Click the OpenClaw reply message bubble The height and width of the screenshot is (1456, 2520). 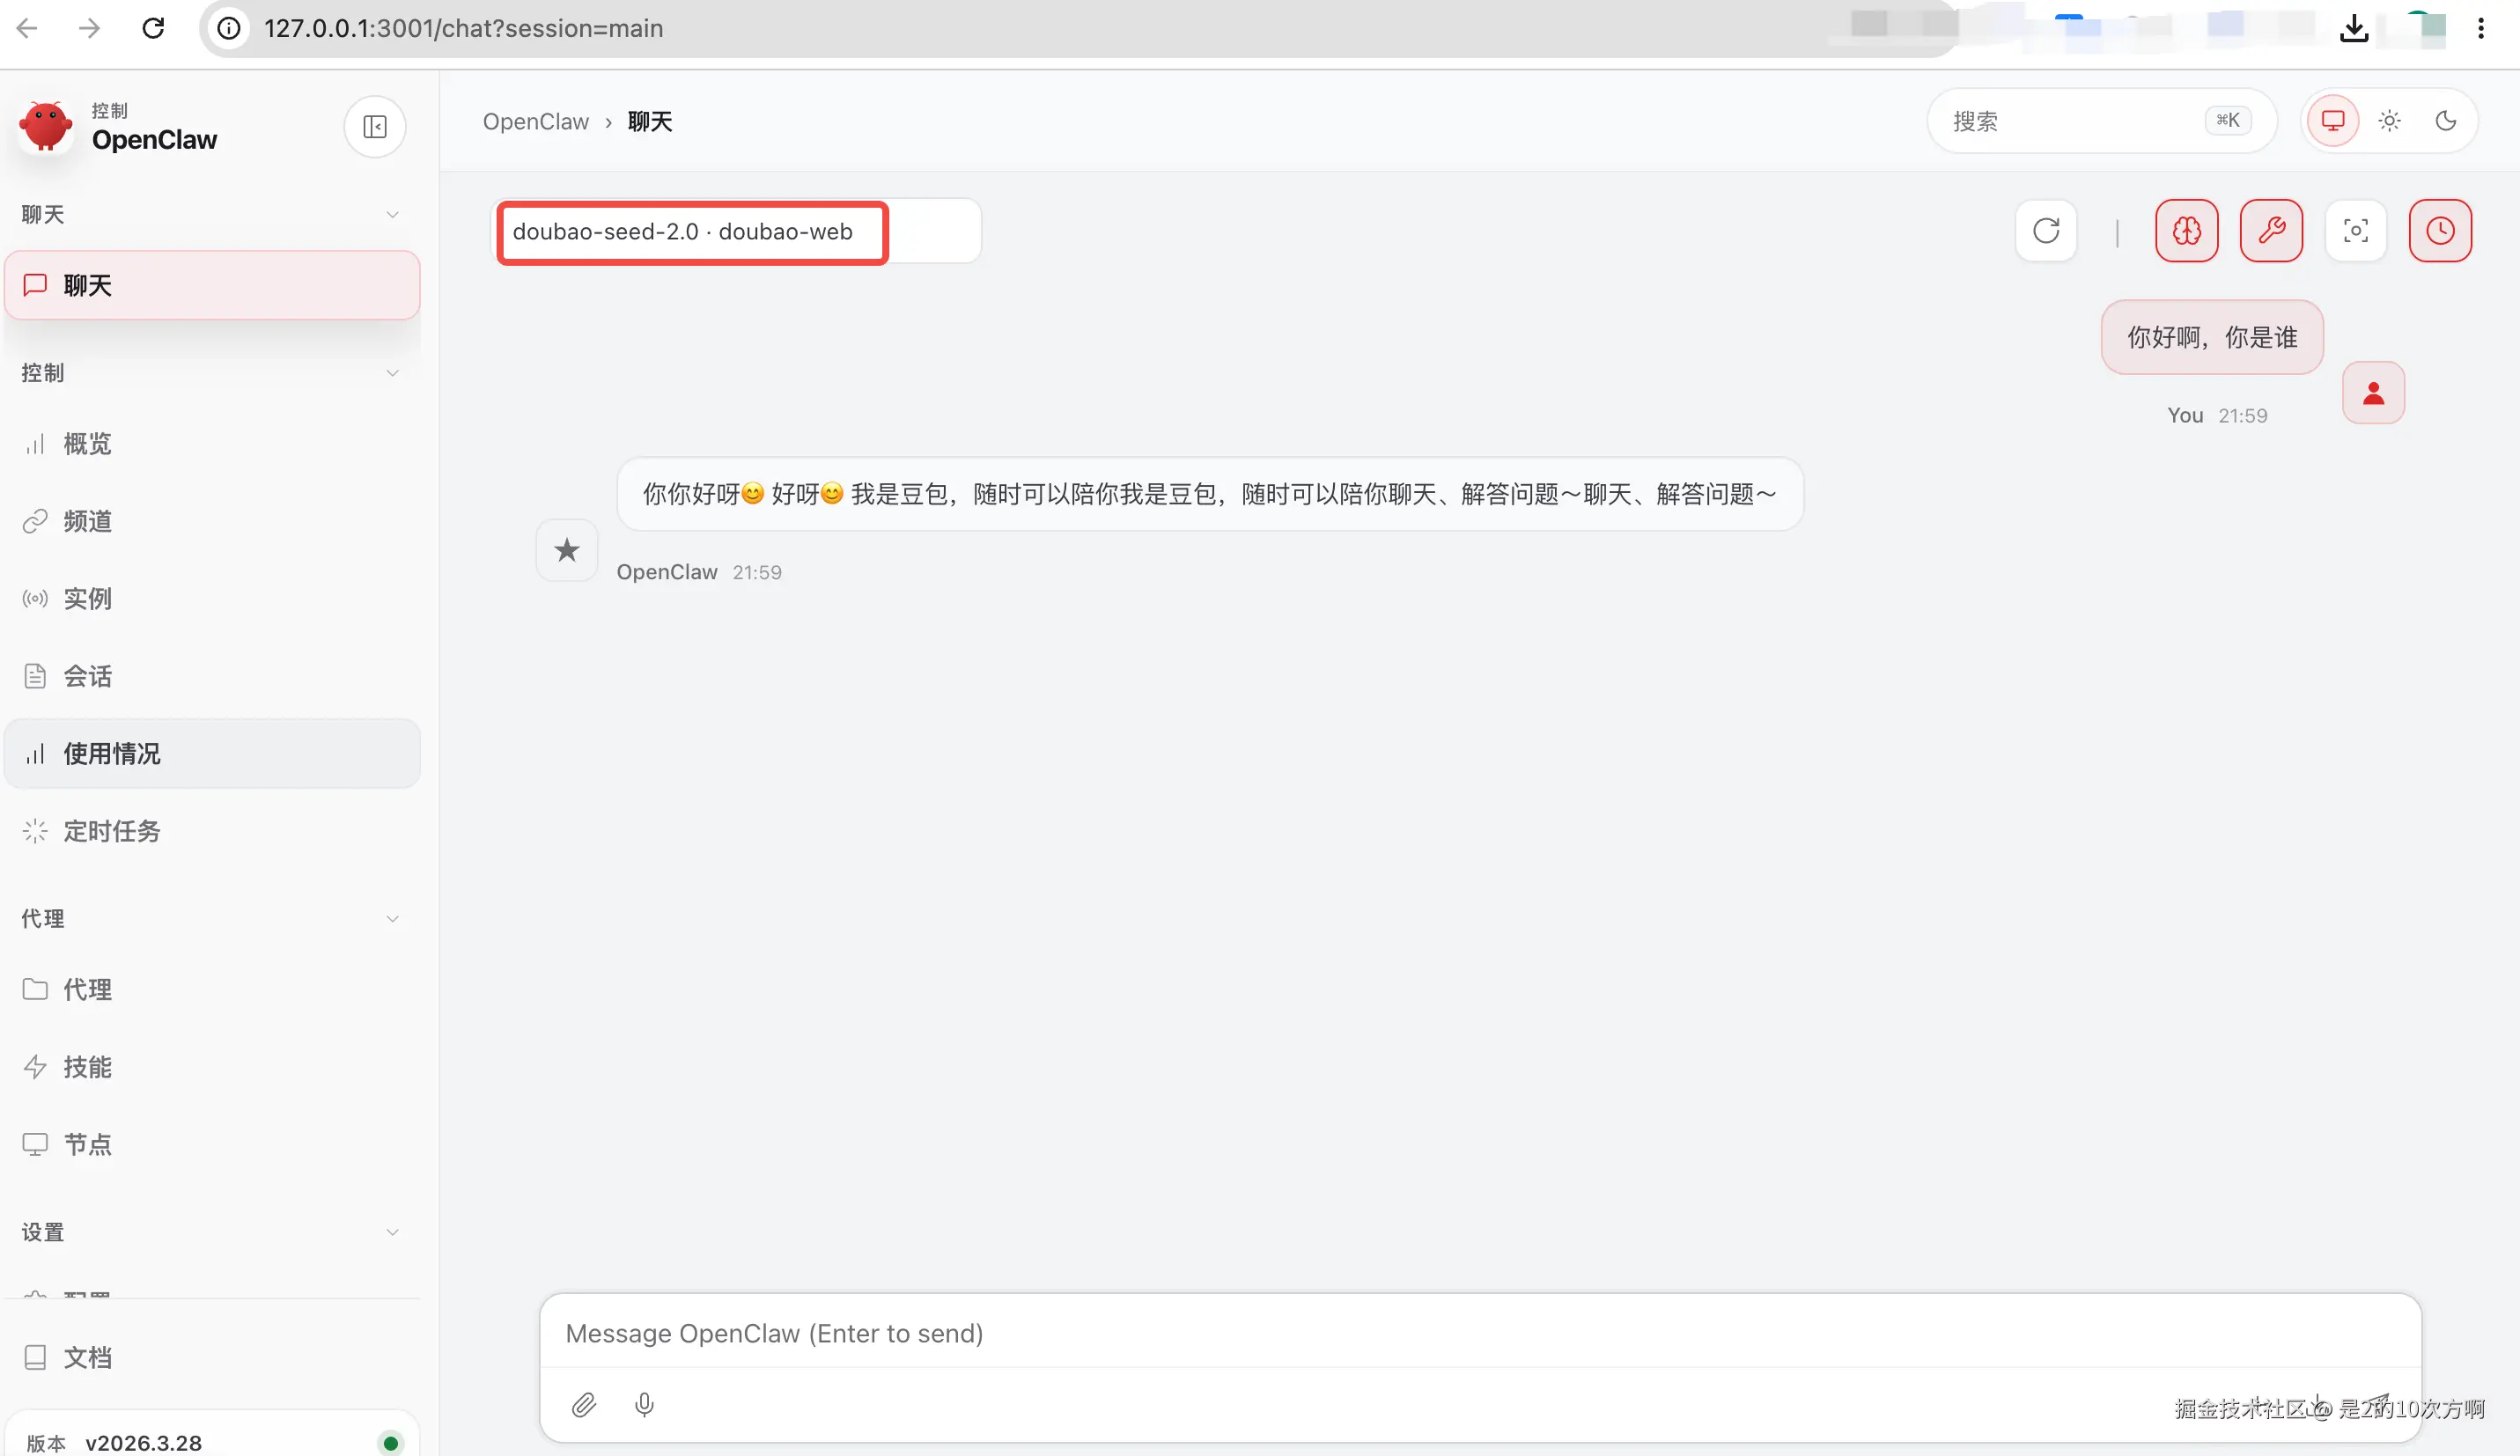[1210, 494]
